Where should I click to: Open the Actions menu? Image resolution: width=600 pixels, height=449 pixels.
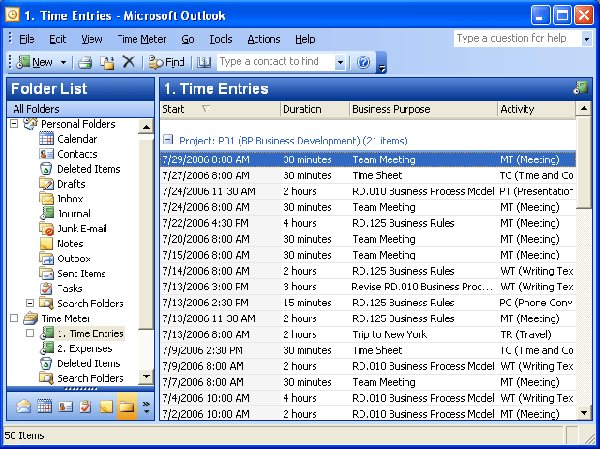[x=263, y=39]
